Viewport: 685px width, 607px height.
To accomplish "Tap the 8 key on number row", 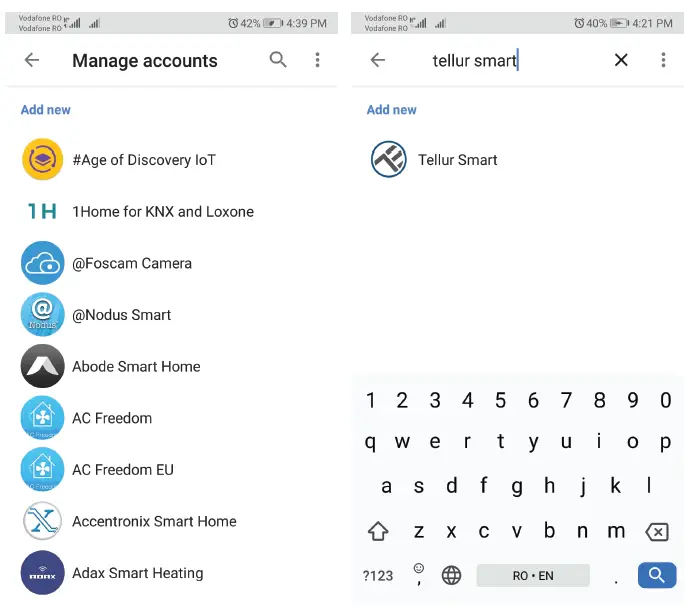I will (599, 400).
